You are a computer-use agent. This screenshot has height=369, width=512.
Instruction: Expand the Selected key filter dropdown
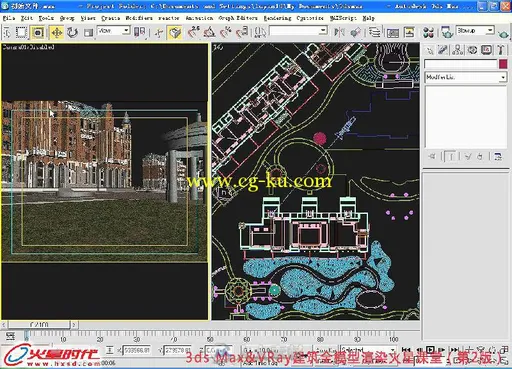pyautogui.click(x=393, y=350)
